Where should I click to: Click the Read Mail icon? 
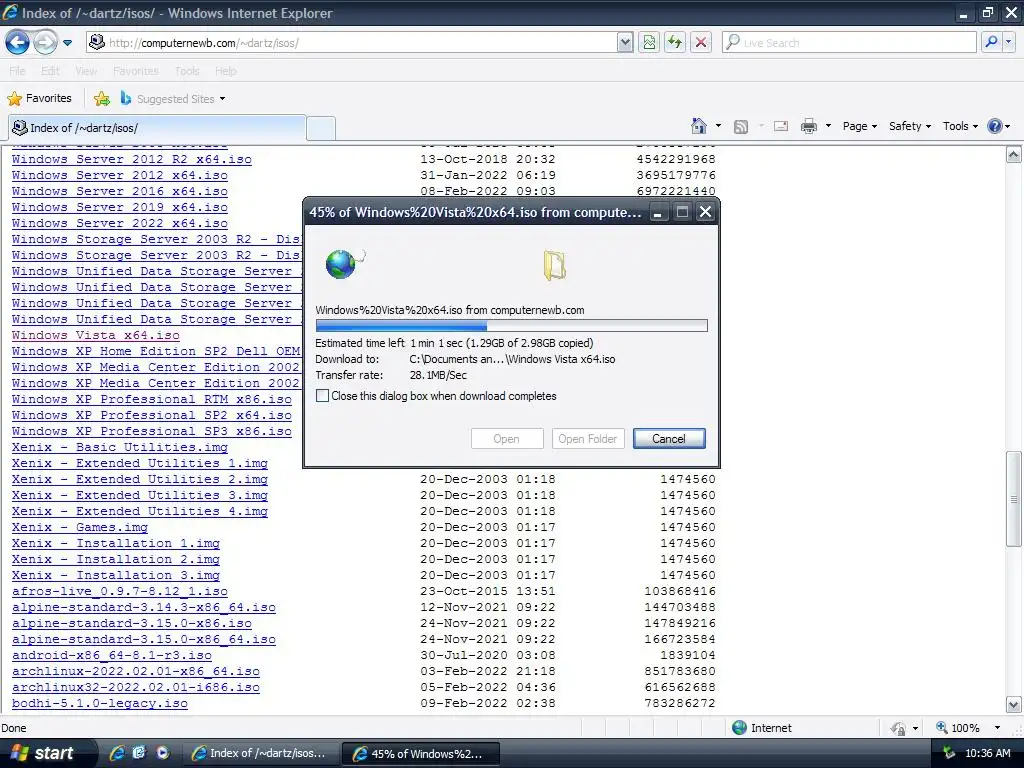click(781, 126)
